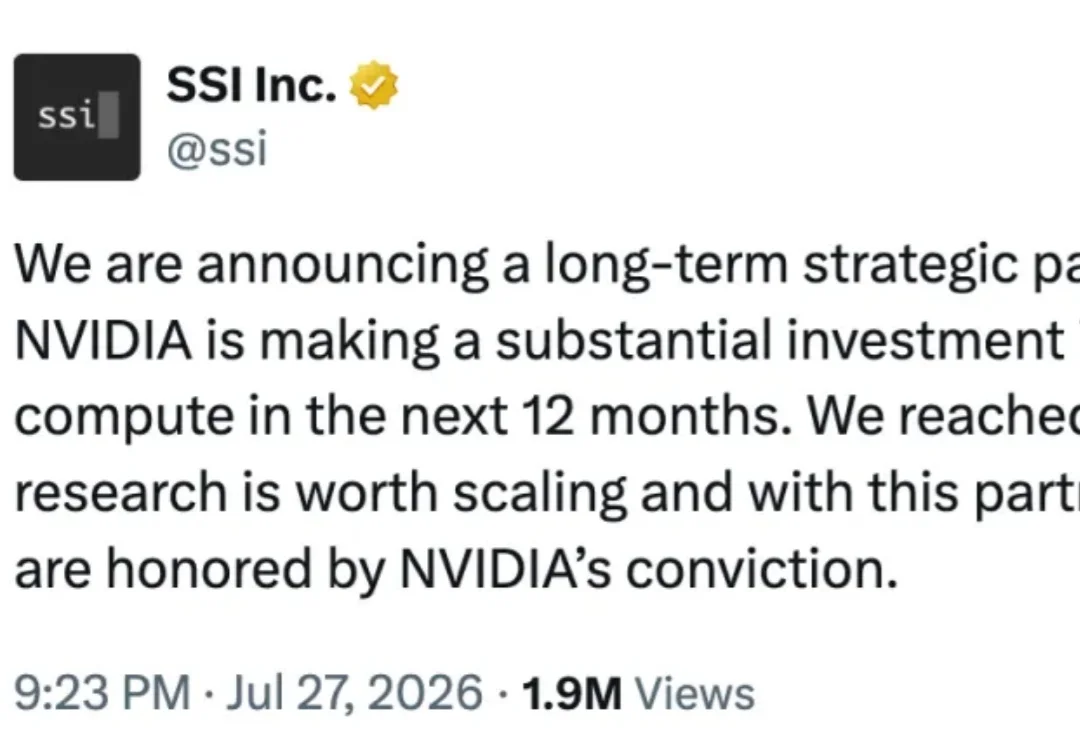Image resolution: width=1080 pixels, height=744 pixels.
Task: Click the gray cursor block in the ssi logo
Action: [x=108, y=115]
